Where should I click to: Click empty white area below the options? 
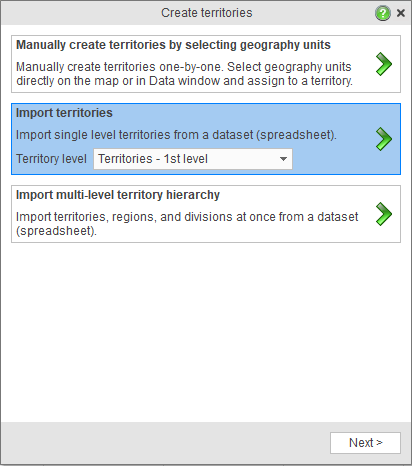[206, 330]
